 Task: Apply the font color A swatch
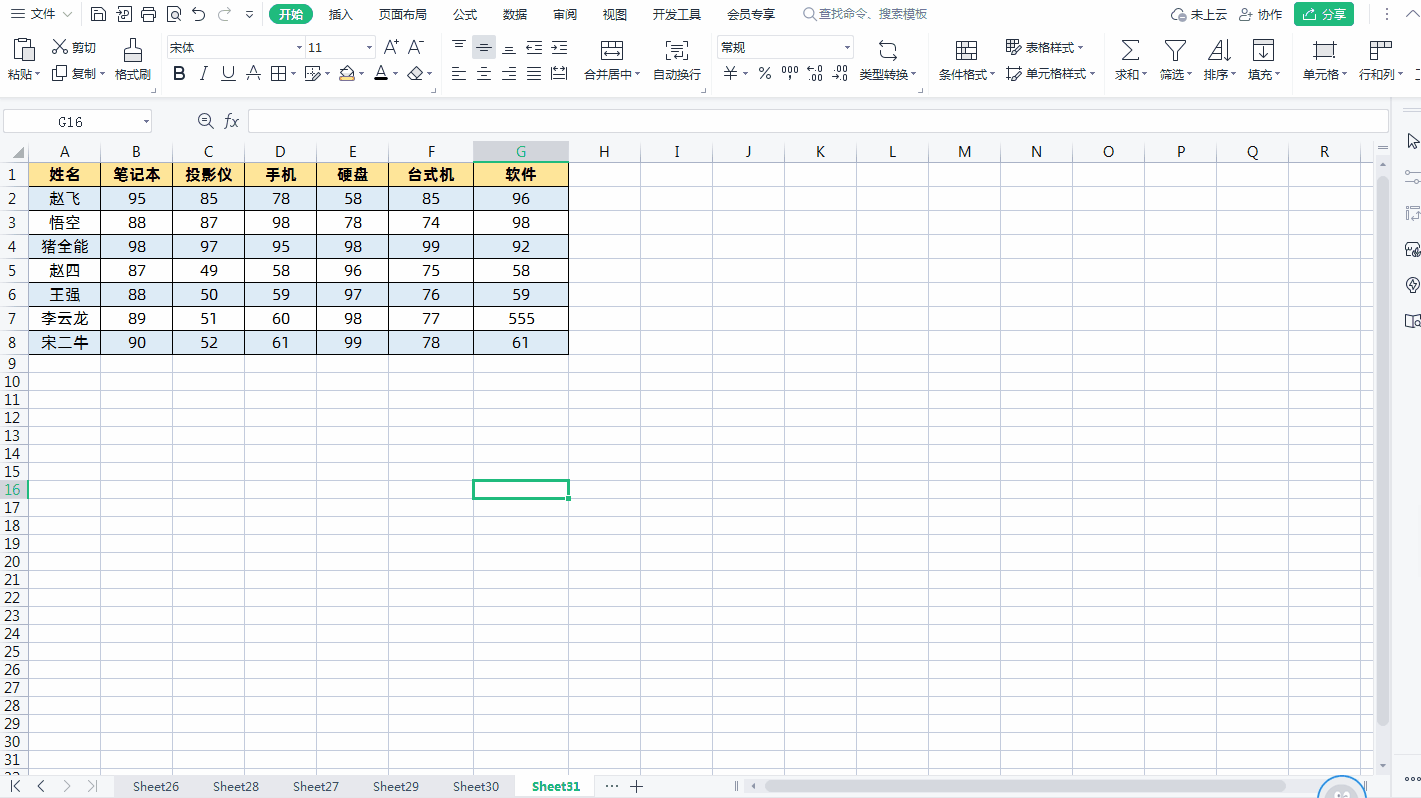point(381,73)
